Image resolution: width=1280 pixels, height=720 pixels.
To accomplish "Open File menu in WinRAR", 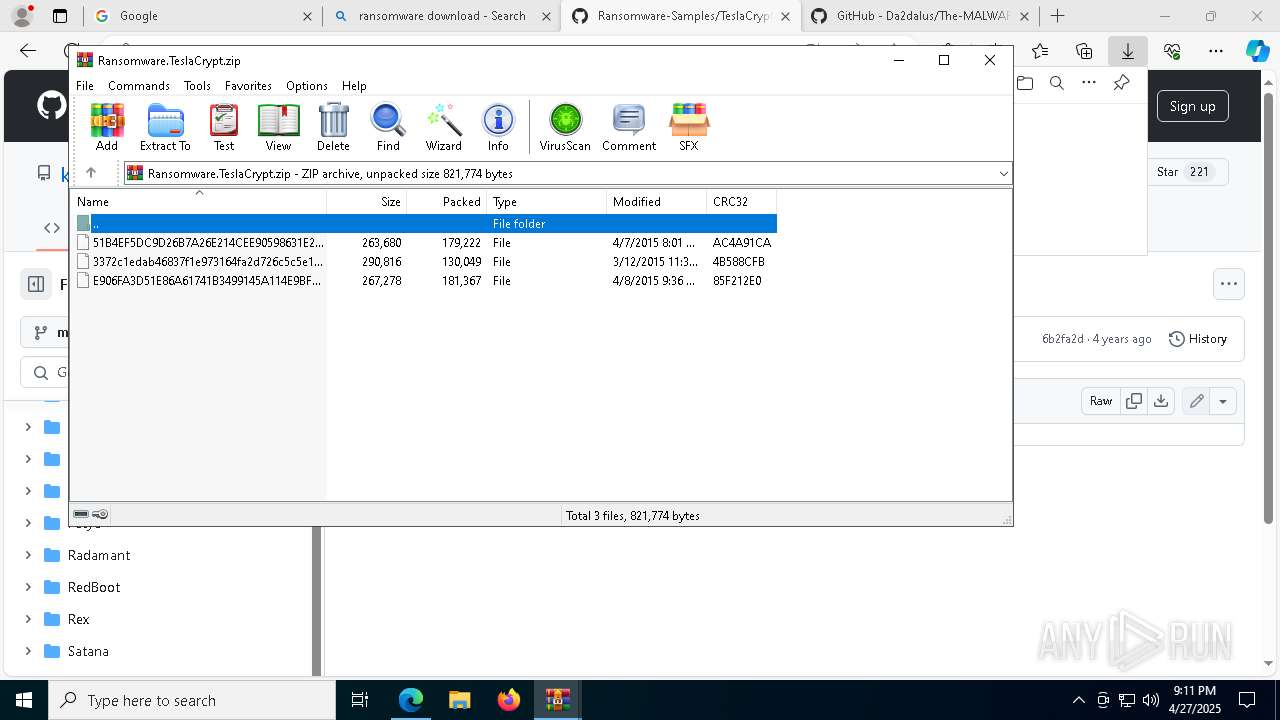I will (85, 86).
